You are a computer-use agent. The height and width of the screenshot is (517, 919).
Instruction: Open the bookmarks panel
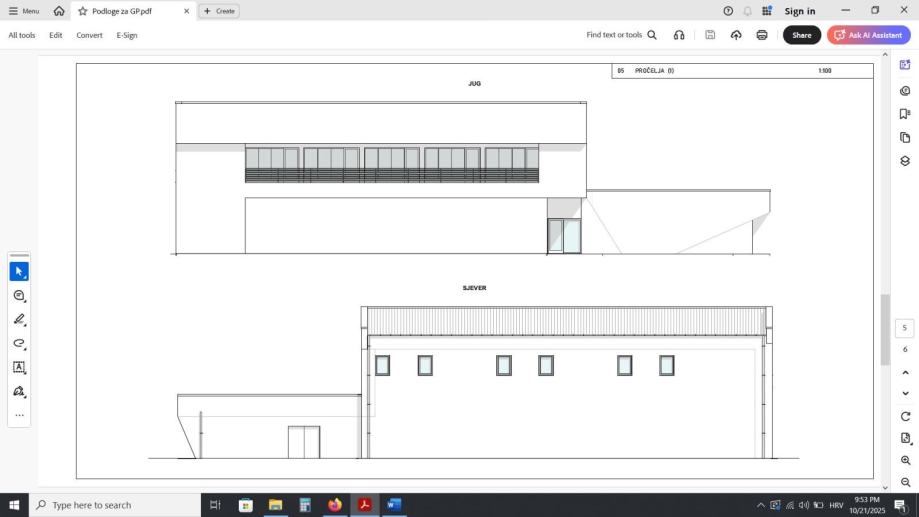[x=905, y=114]
